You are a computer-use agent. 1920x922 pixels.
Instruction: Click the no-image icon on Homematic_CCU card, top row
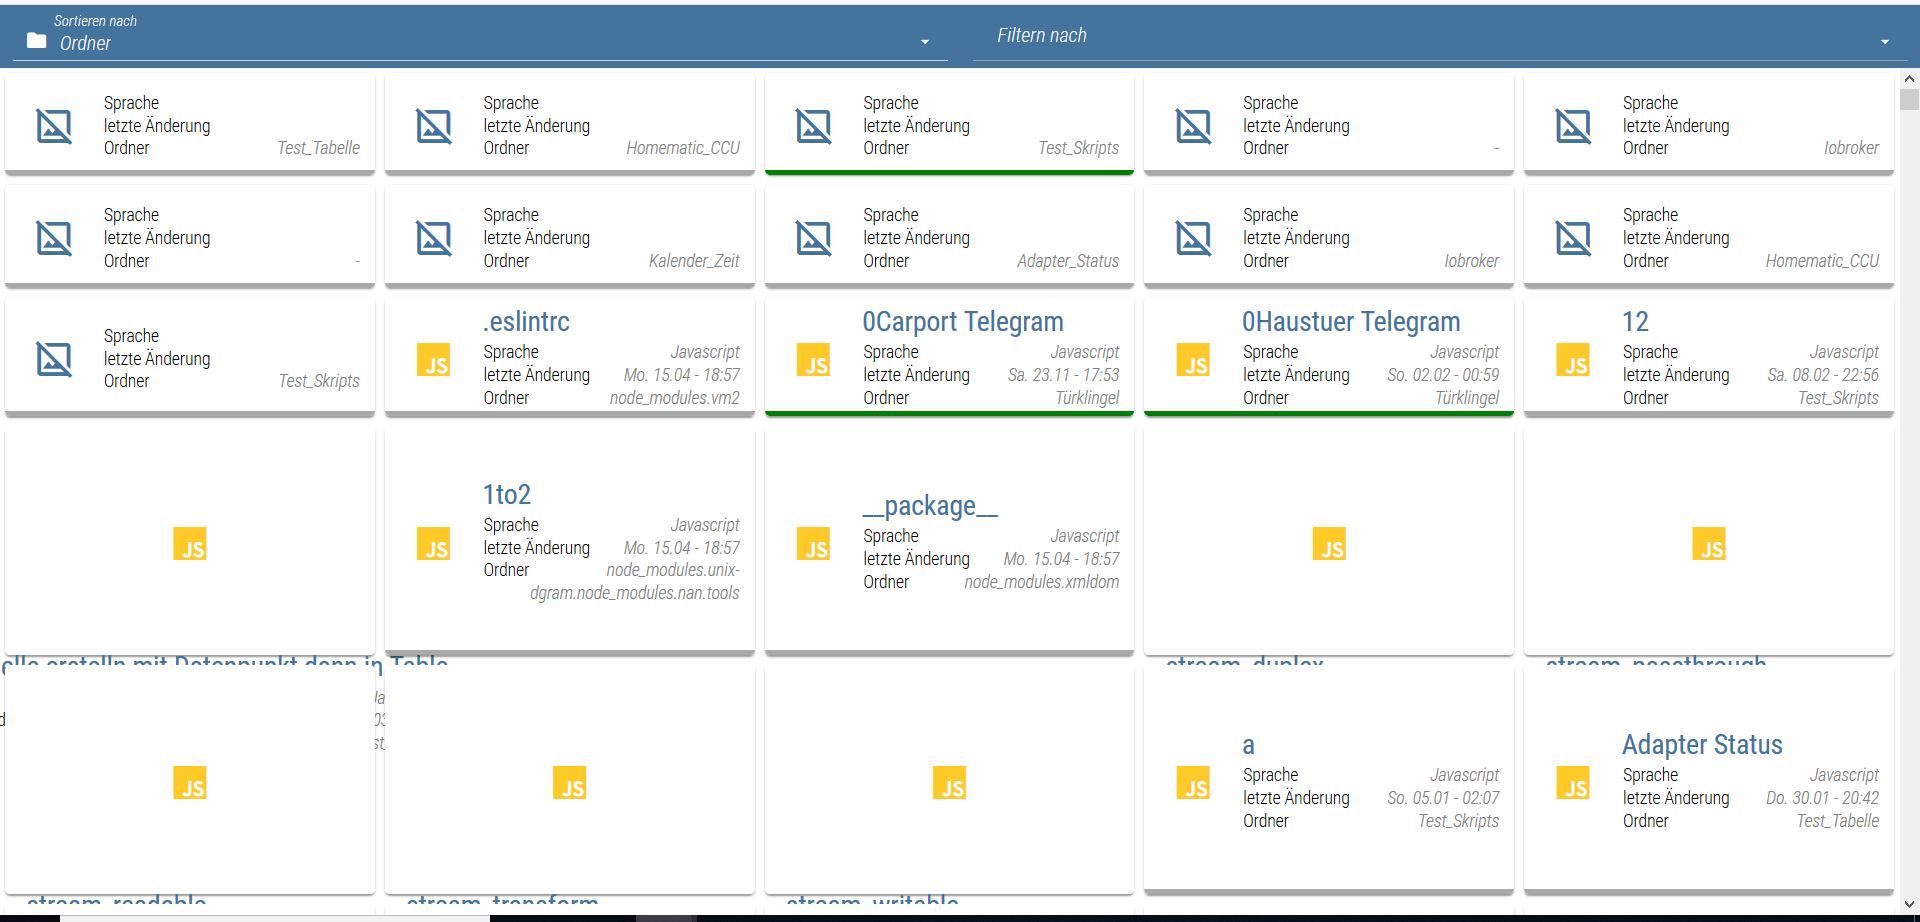pos(433,126)
